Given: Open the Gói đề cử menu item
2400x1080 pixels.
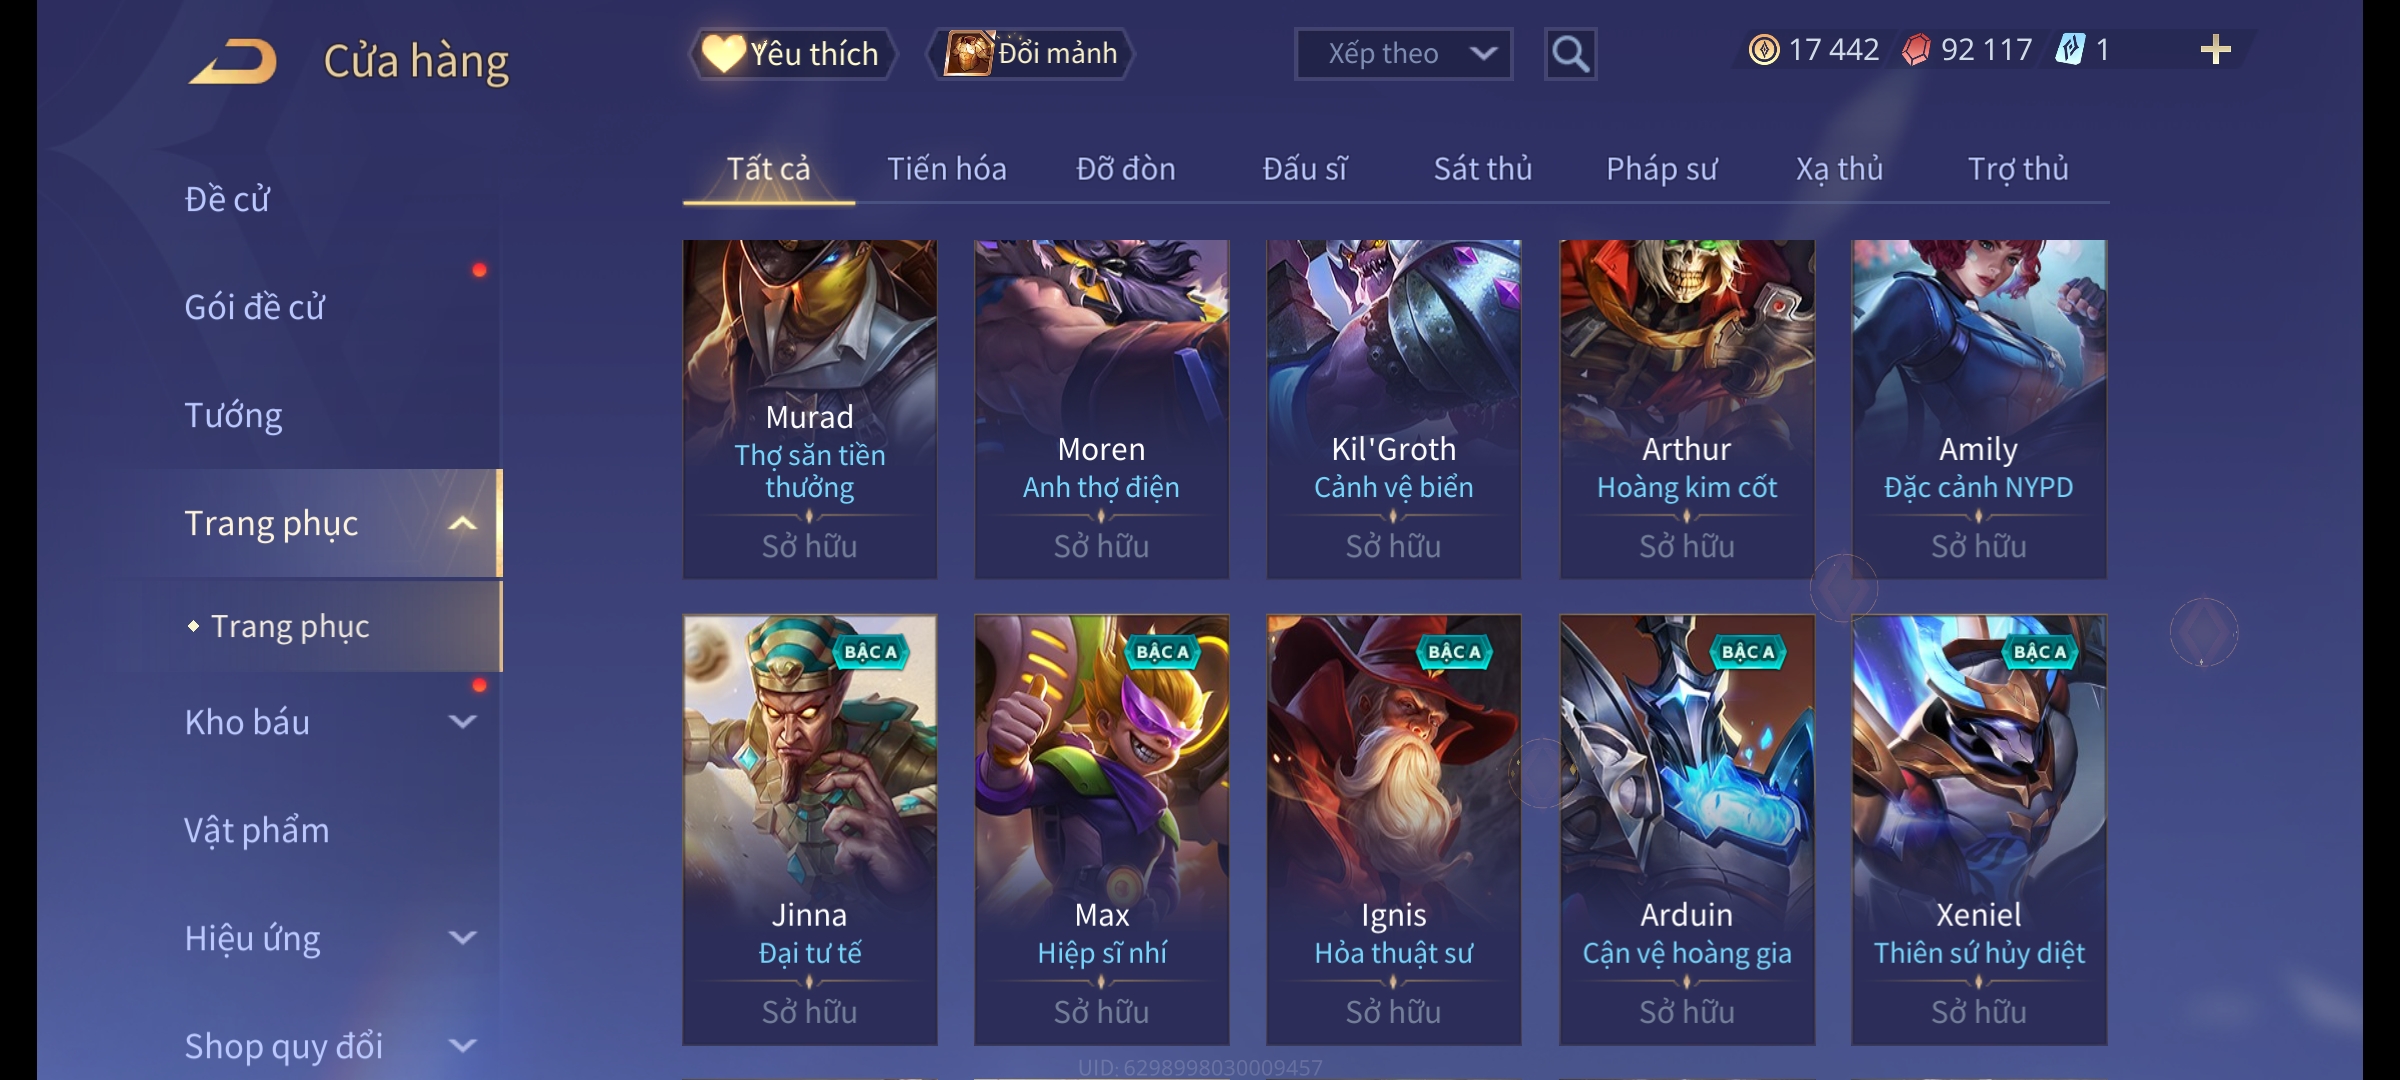Looking at the screenshot, I should click(x=255, y=307).
